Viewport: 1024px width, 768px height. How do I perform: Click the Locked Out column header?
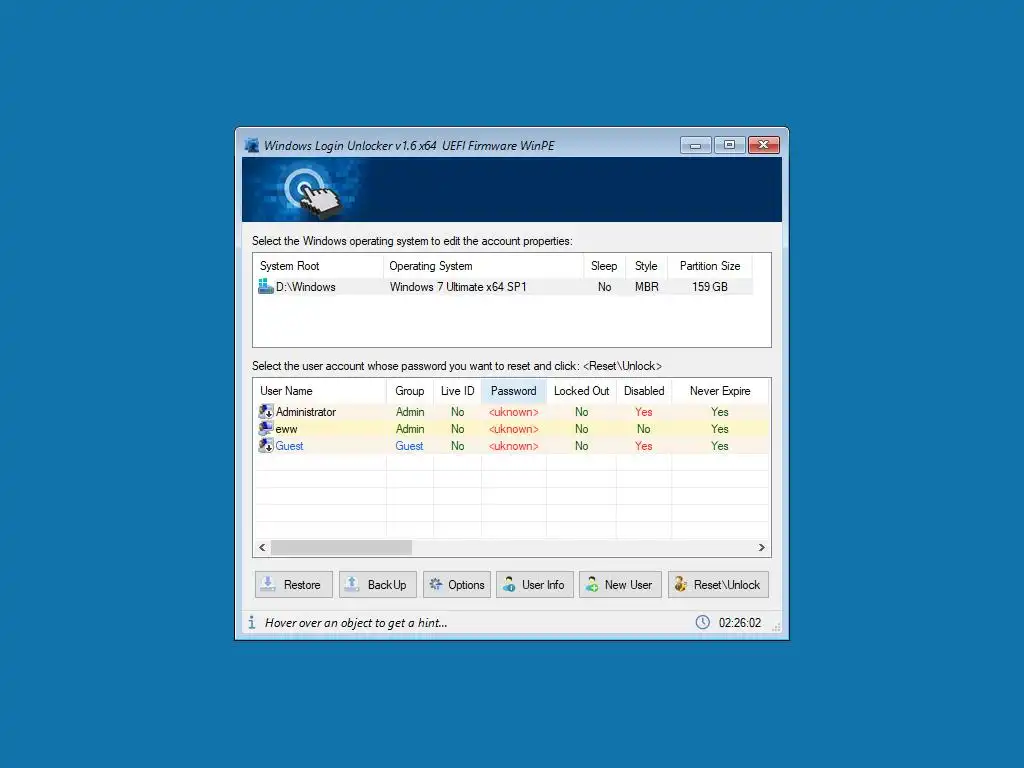(581, 391)
